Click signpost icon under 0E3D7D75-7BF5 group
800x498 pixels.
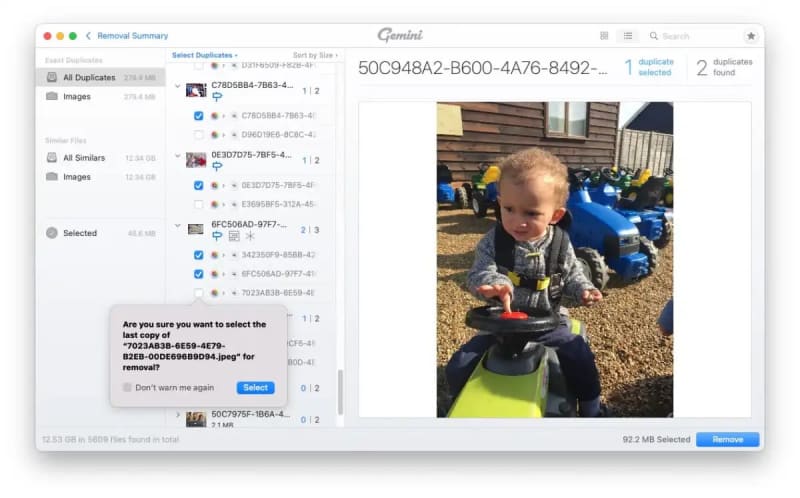[x=217, y=166]
